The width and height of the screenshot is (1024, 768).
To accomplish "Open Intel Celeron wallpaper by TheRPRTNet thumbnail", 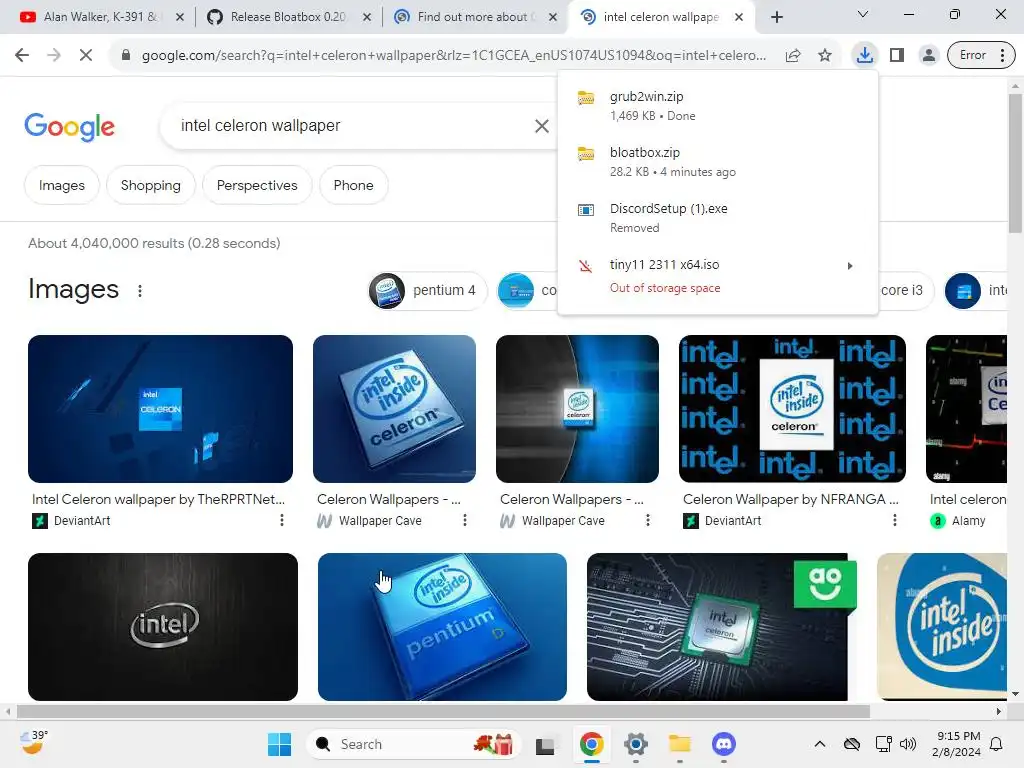I will (160, 409).
